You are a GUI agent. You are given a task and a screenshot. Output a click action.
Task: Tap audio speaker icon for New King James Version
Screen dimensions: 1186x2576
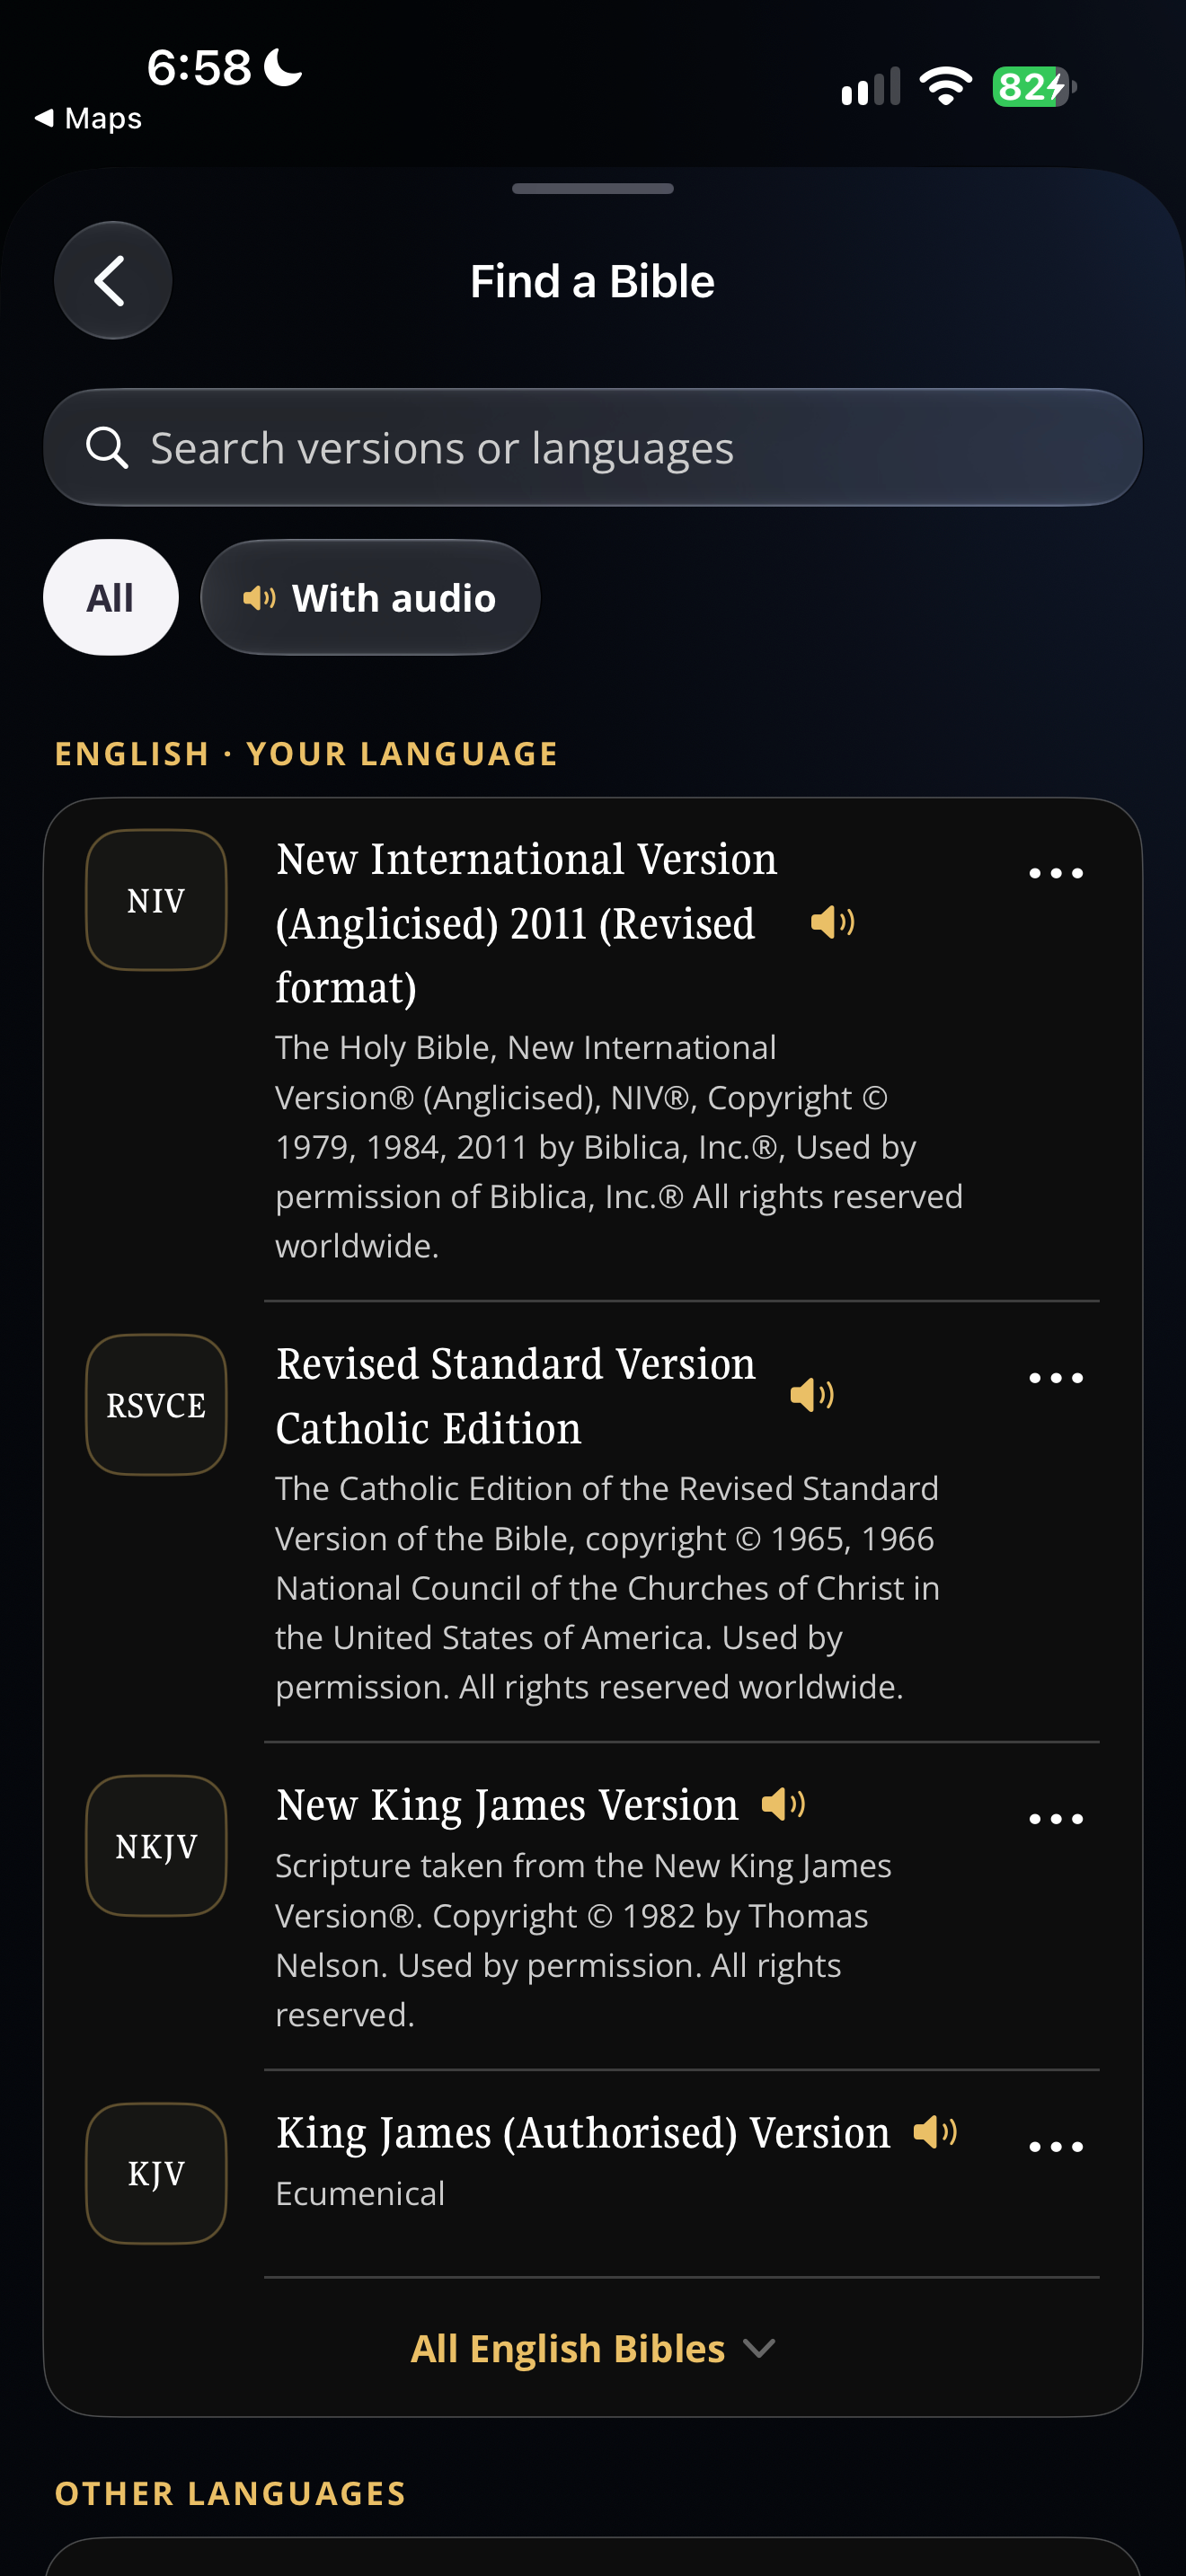(x=784, y=1804)
